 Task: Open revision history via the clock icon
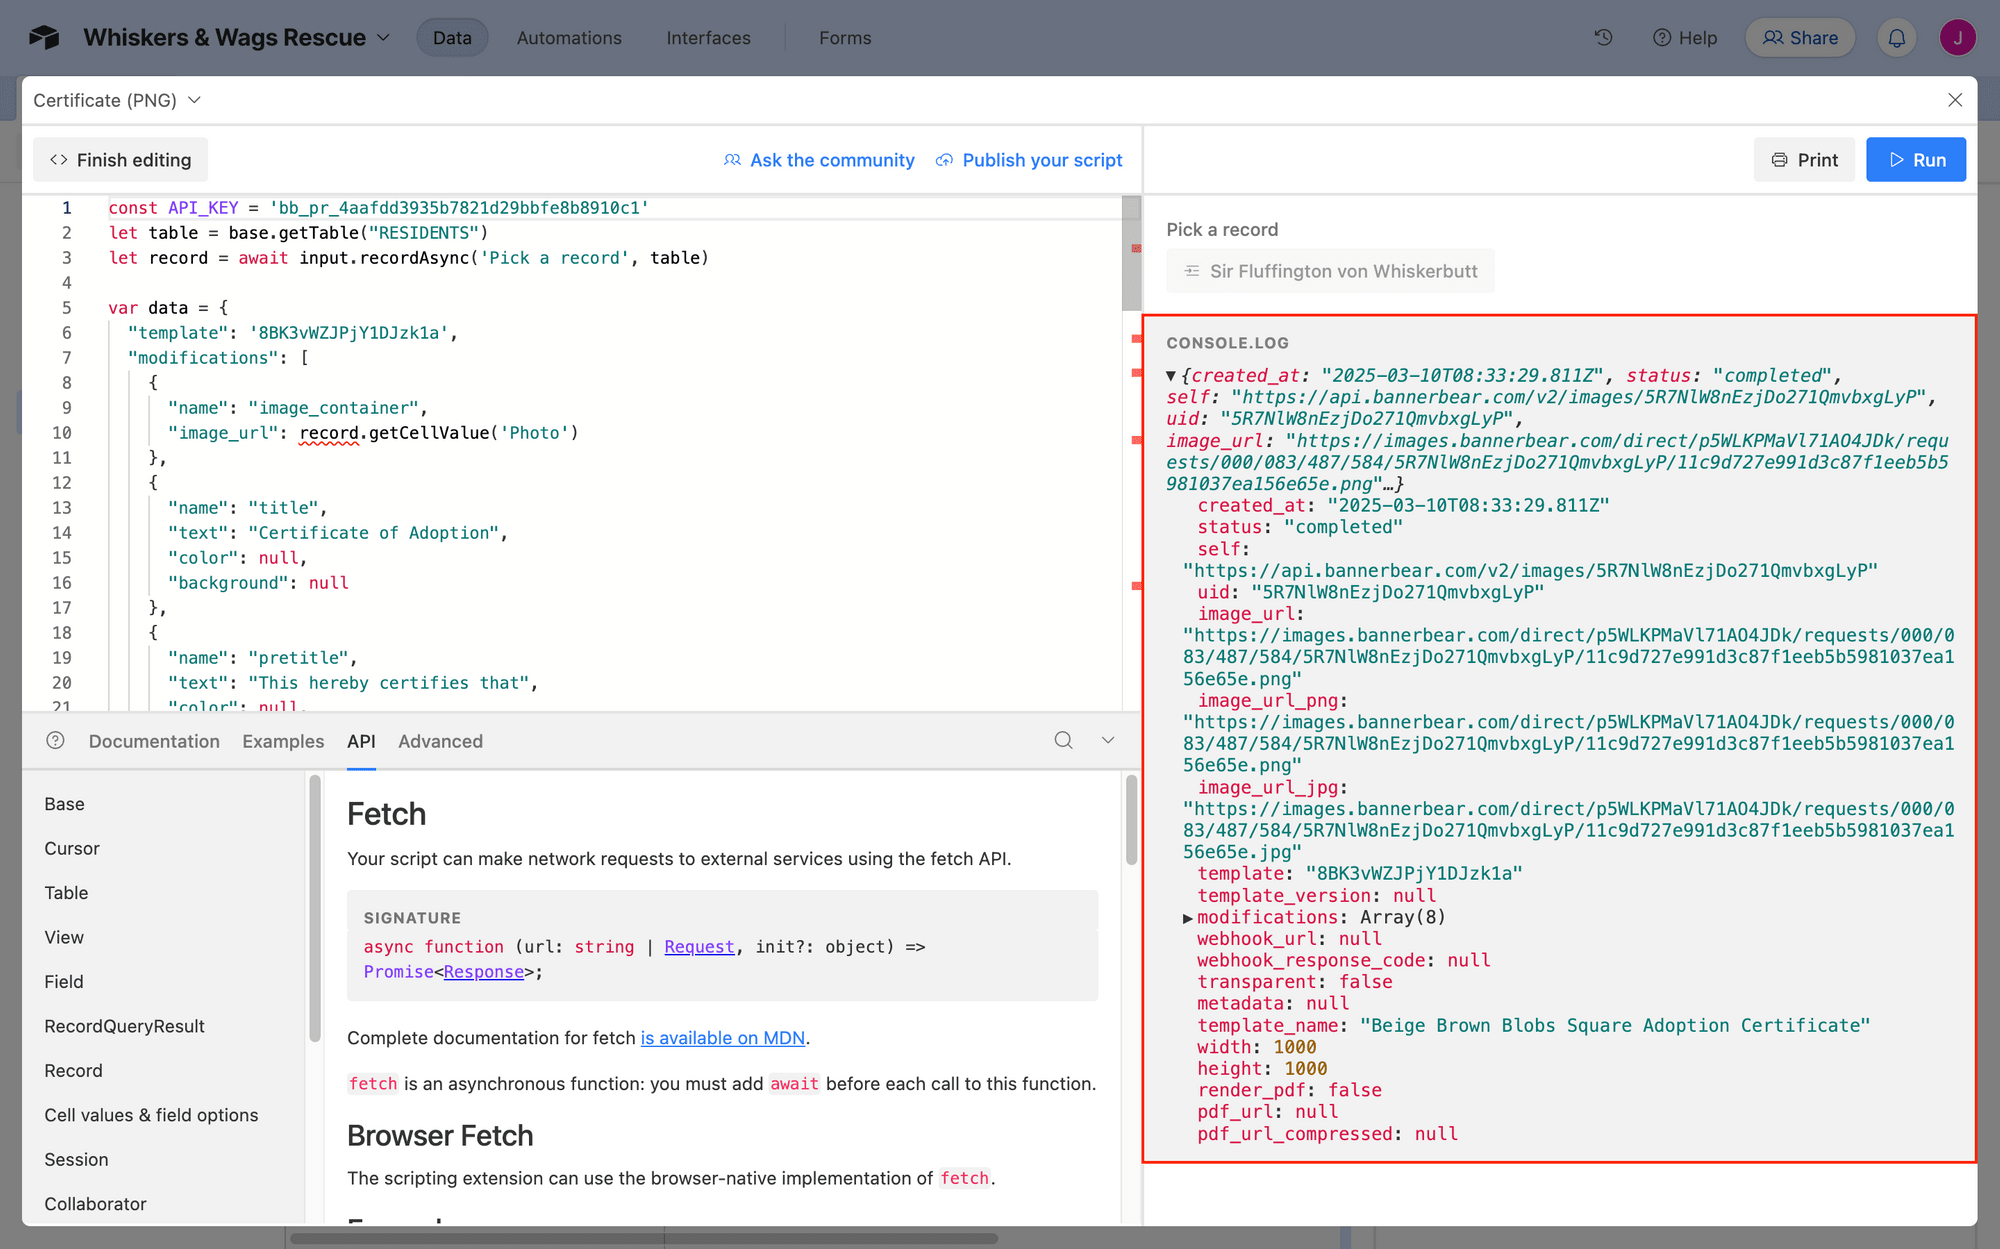click(x=1602, y=37)
